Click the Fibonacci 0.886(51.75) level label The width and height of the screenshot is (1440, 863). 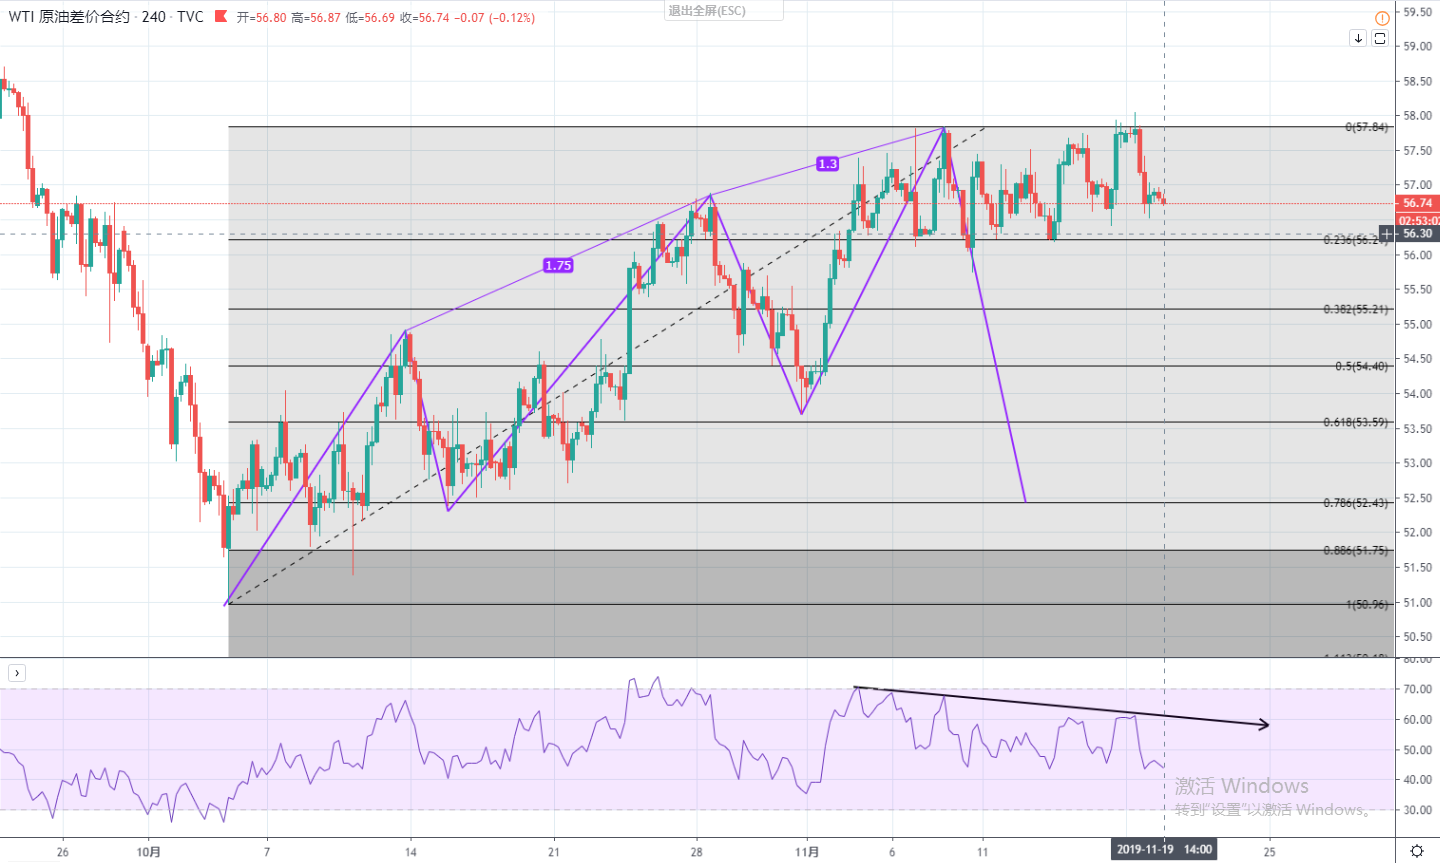(x=1356, y=550)
